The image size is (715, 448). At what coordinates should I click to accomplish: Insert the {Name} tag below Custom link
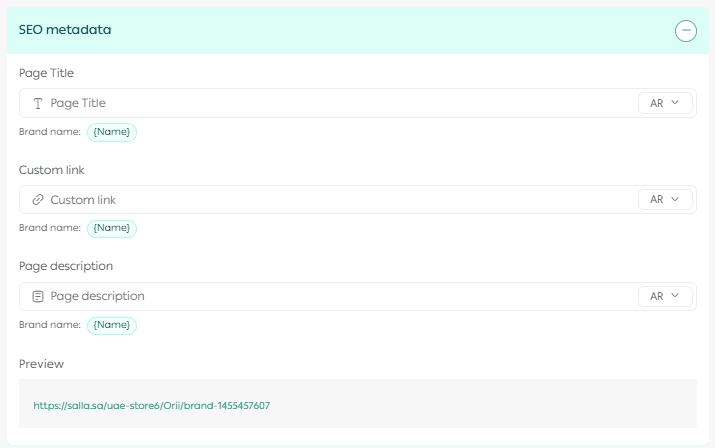112,228
